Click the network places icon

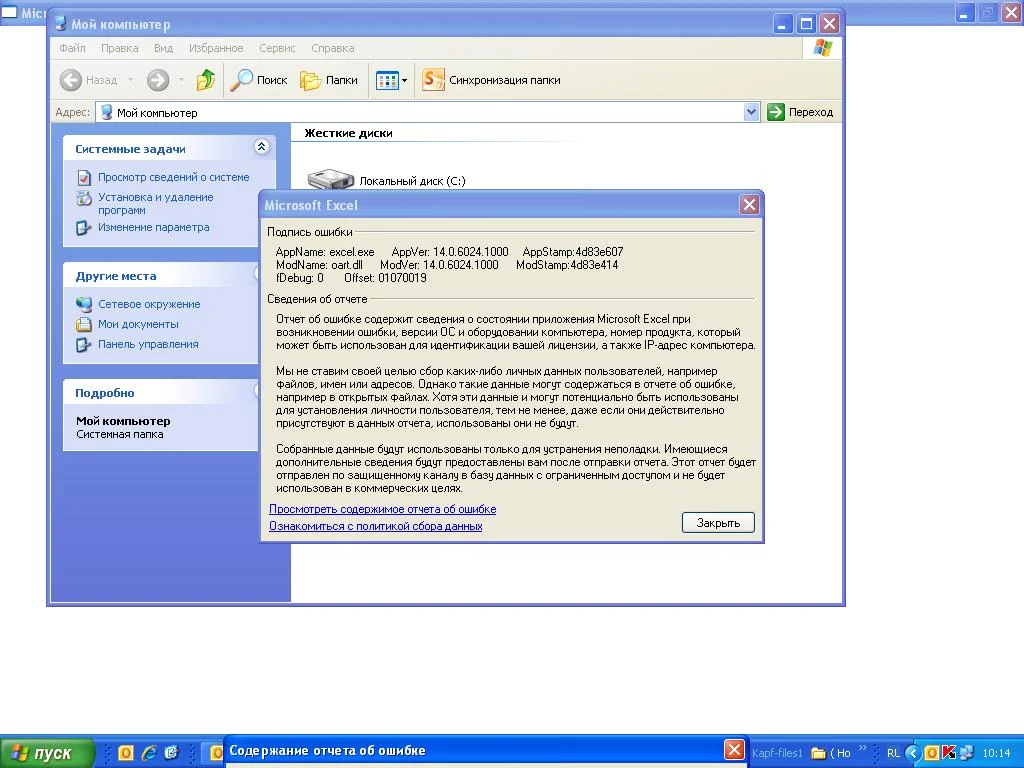[x=84, y=304]
